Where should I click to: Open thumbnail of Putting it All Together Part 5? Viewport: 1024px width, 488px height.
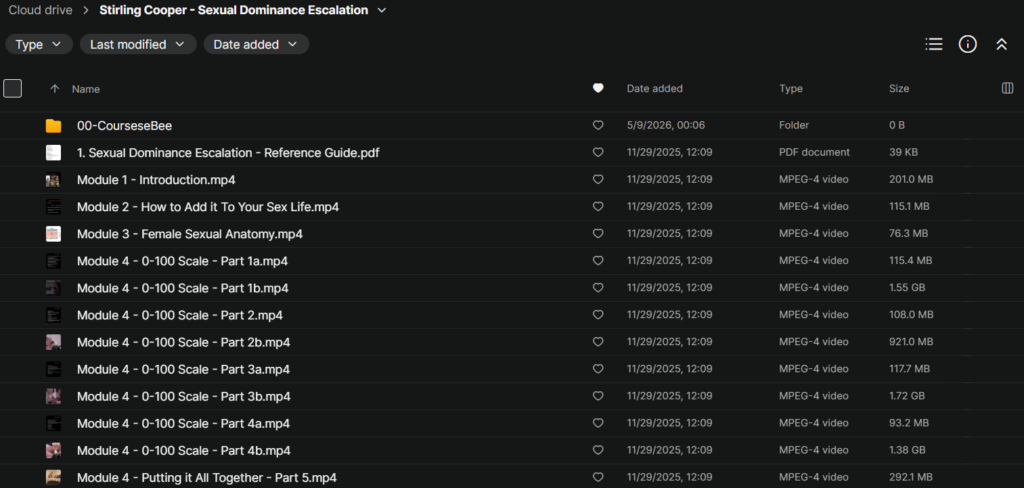[54, 478]
